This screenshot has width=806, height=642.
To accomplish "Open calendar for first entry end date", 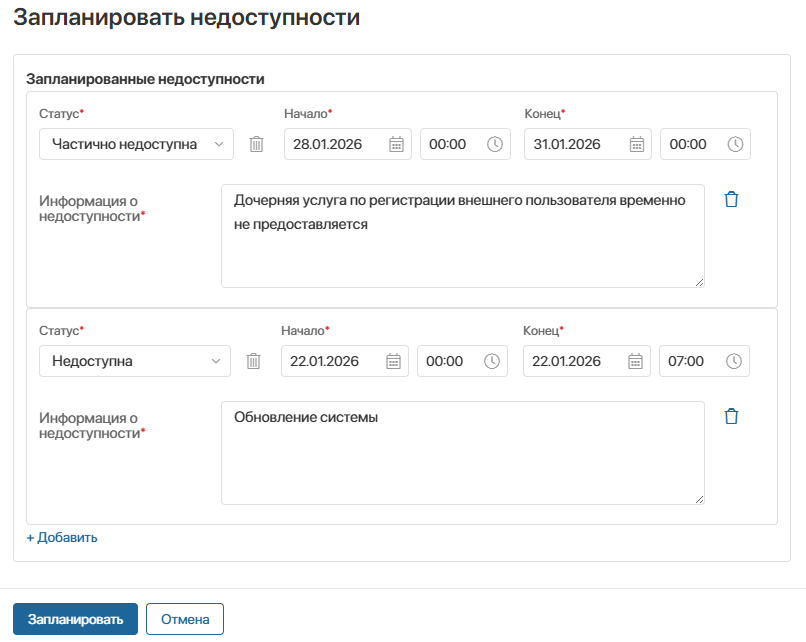I will [636, 144].
